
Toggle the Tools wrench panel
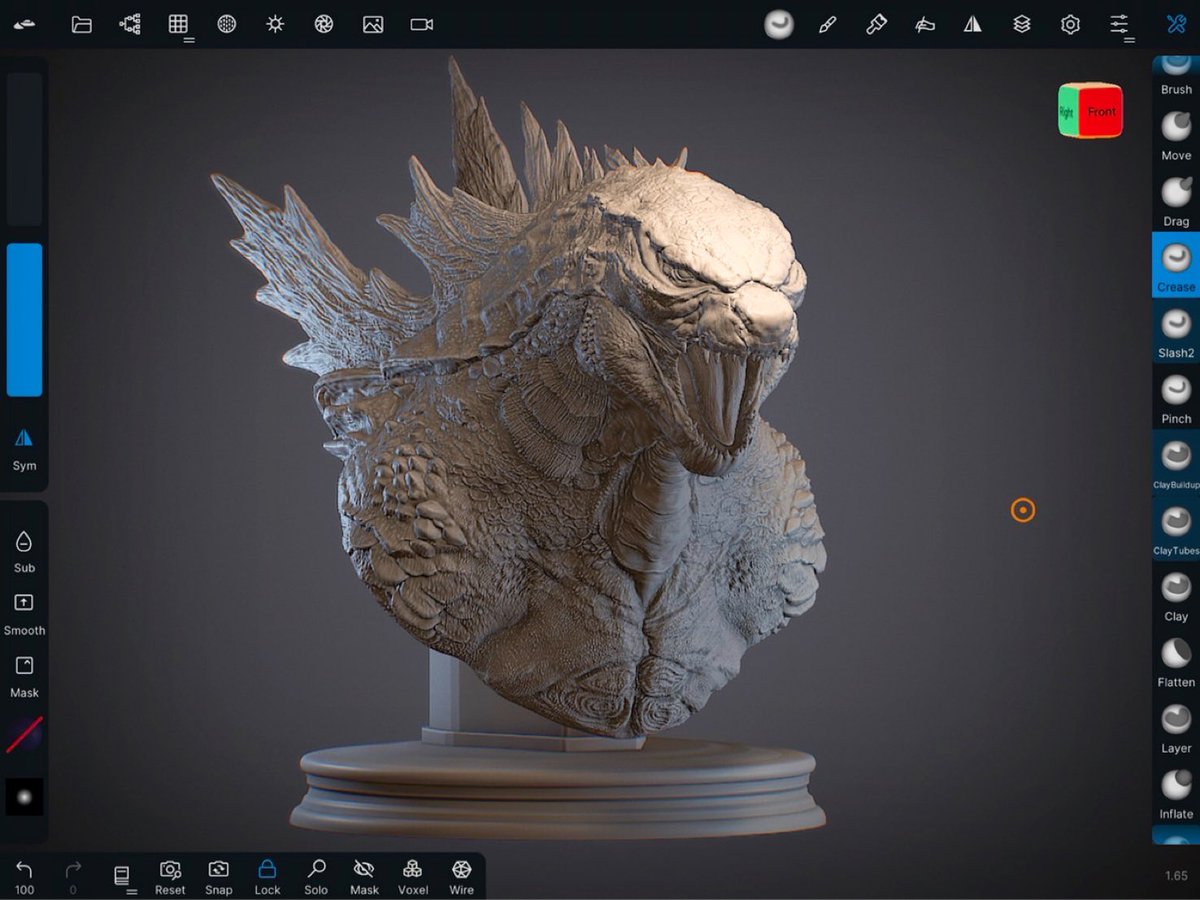click(x=1176, y=24)
